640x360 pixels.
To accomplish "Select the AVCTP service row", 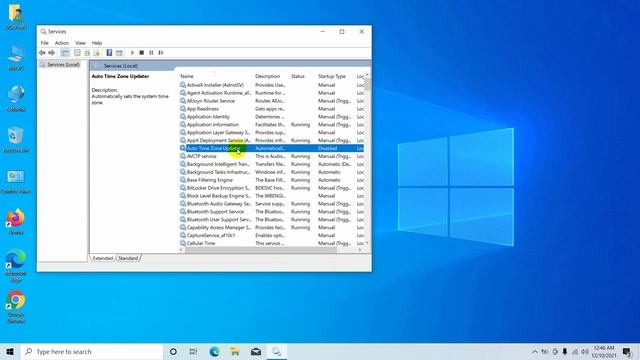I will click(x=271, y=156).
